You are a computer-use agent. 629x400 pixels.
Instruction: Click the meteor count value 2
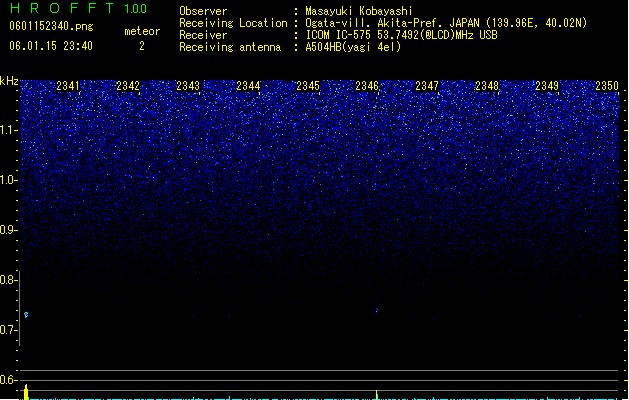(142, 46)
